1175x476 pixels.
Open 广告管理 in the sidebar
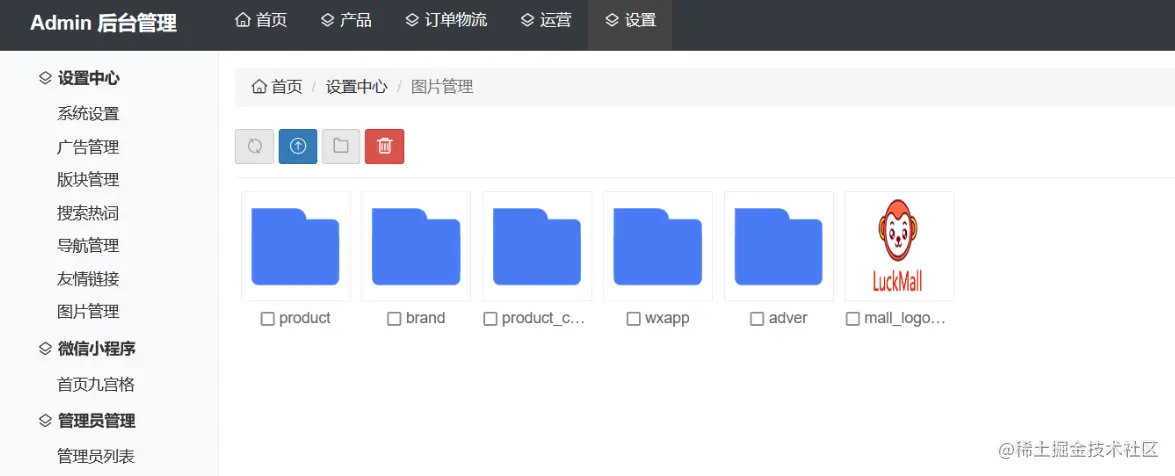pos(88,147)
